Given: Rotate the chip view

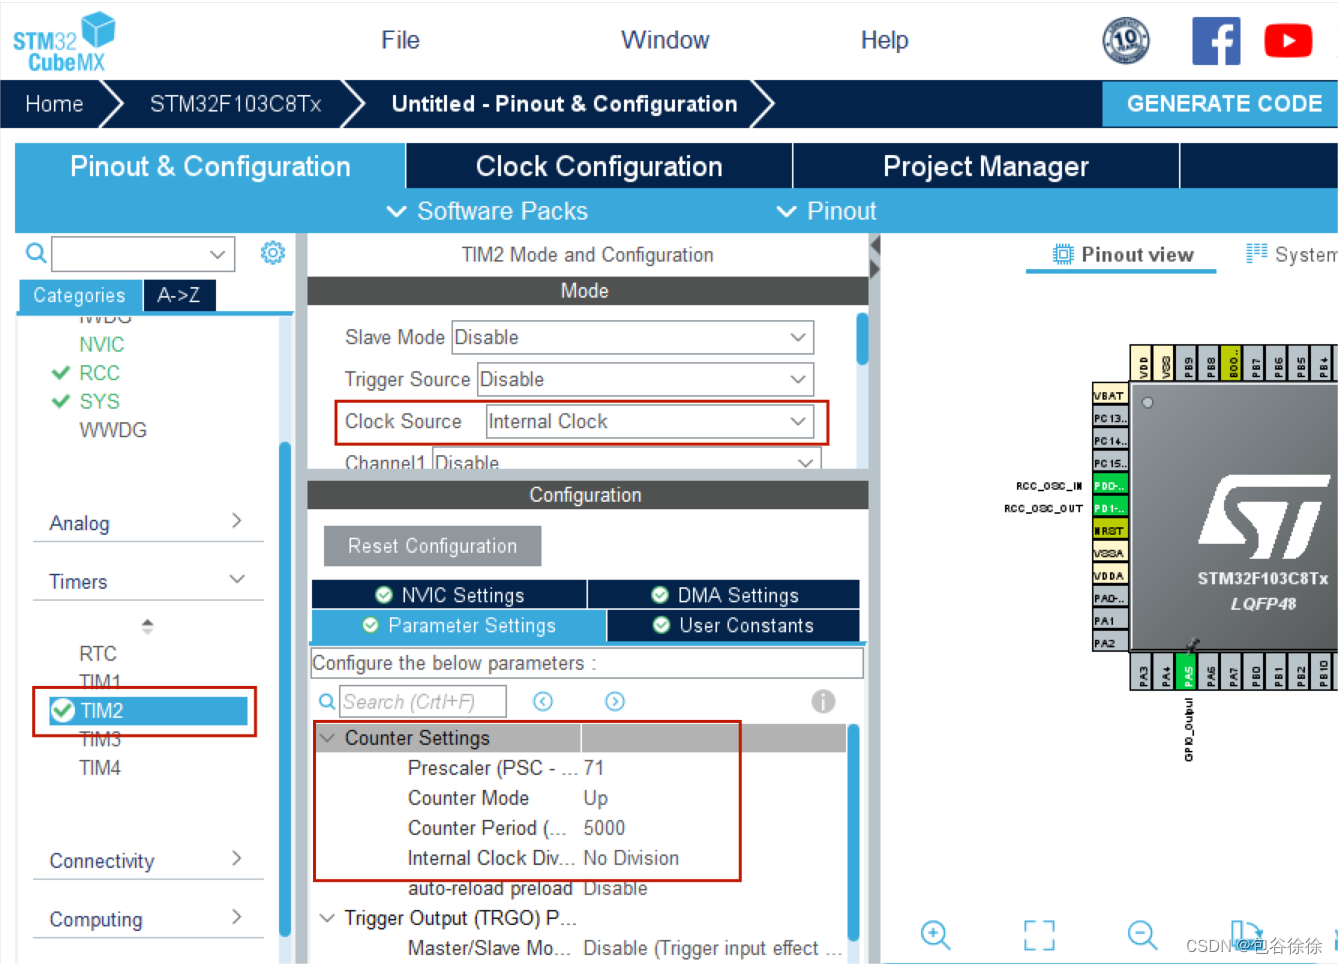Looking at the screenshot, I should [x=1245, y=935].
